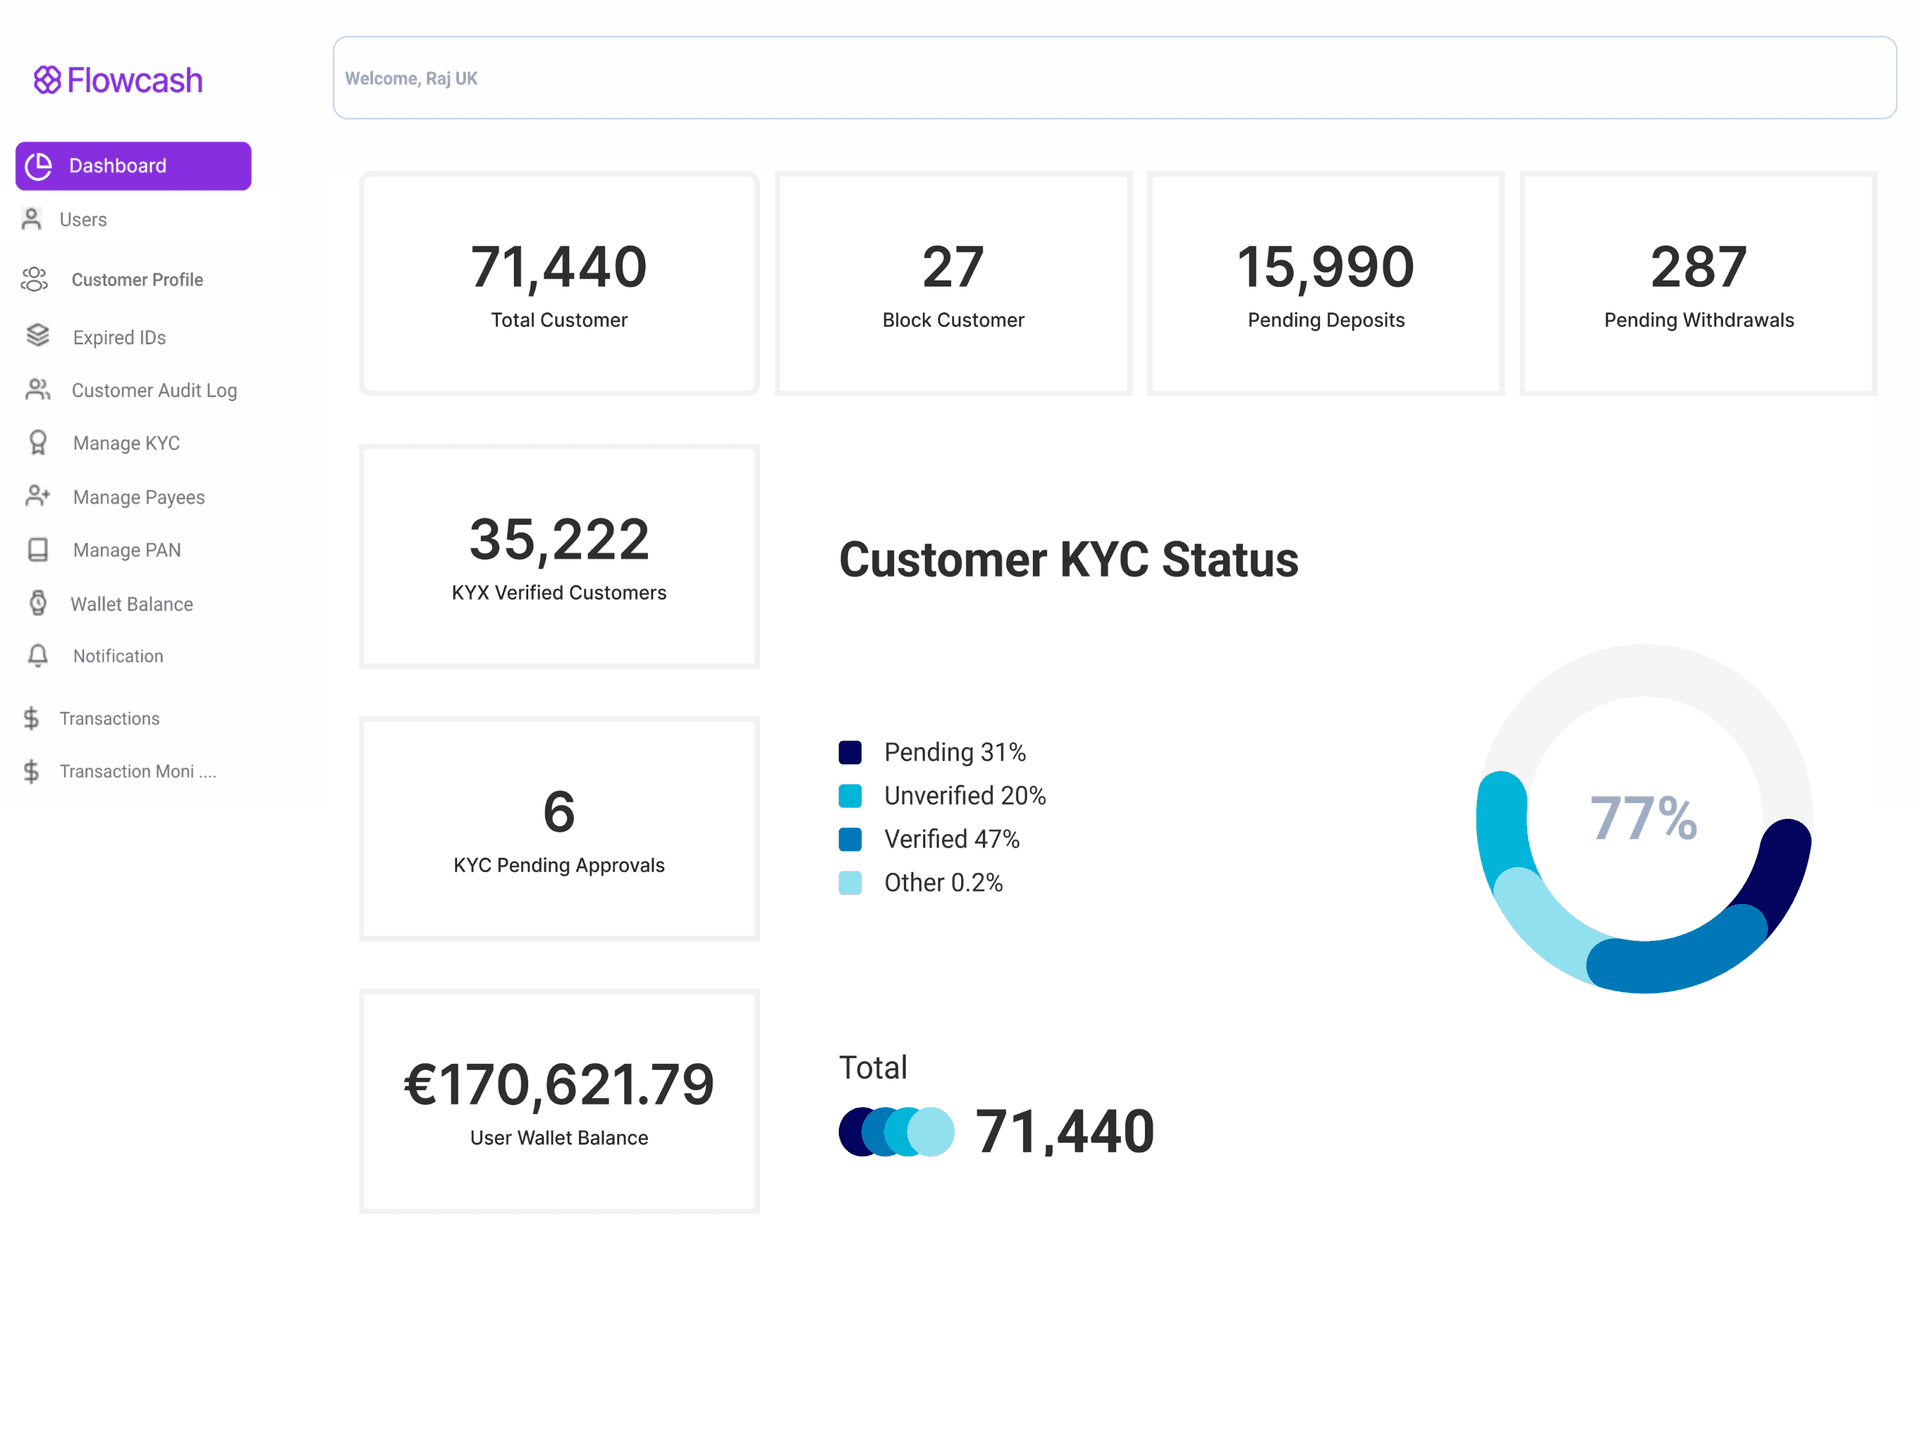Screen dimensions: 1920x1431
Task: Open the KYC Pending Approvals card
Action: coord(558,829)
